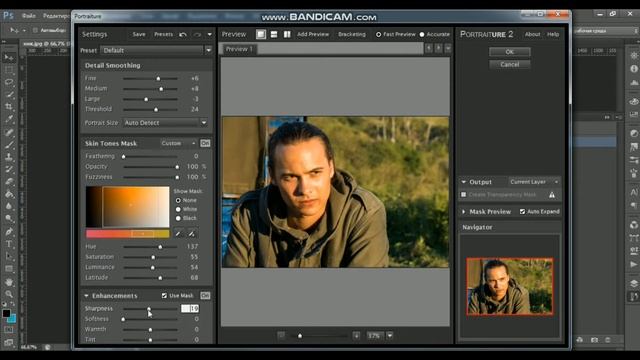Toggle the Use Mask checkbox
This screenshot has height=360, width=640.
point(164,296)
